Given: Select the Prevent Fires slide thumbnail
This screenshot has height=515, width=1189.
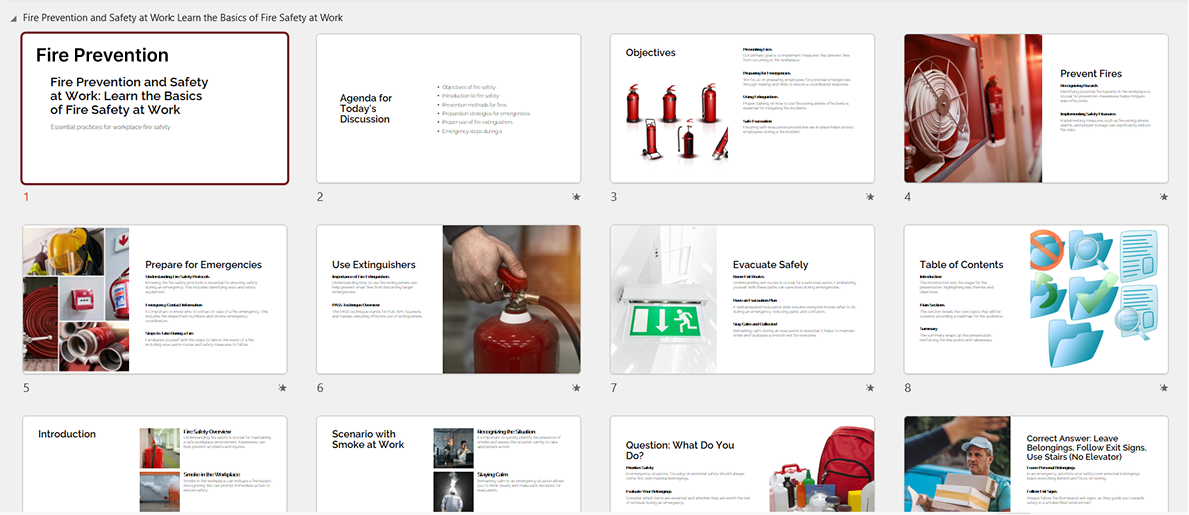Looking at the screenshot, I should pos(1036,108).
